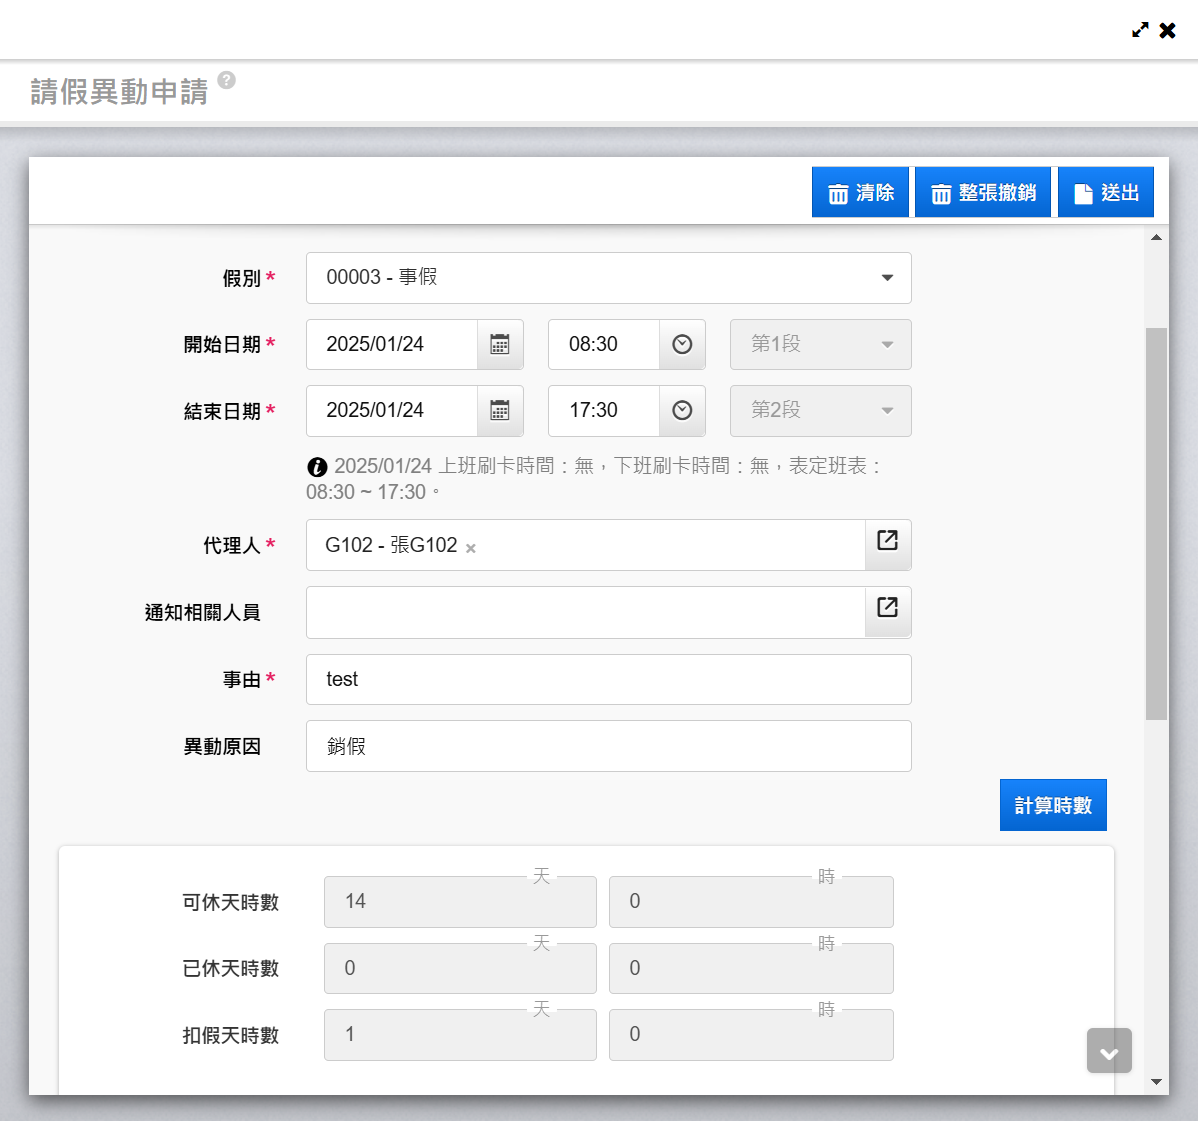Click the 可休天時數 days field showing 14

460,902
